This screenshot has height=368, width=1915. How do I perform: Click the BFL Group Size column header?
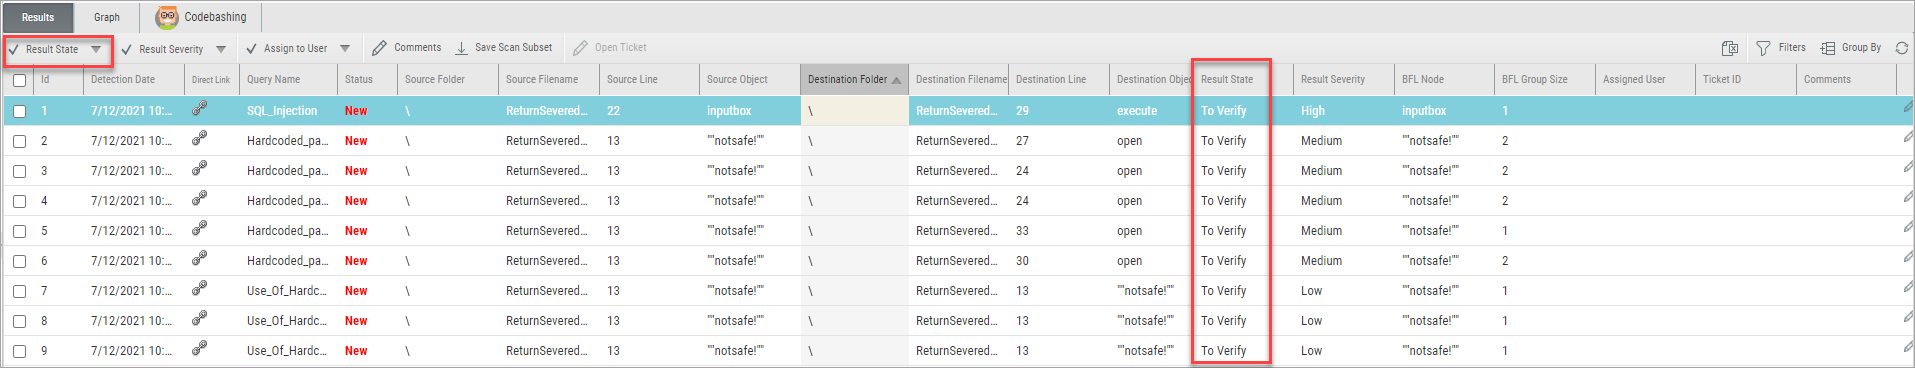tap(1545, 79)
